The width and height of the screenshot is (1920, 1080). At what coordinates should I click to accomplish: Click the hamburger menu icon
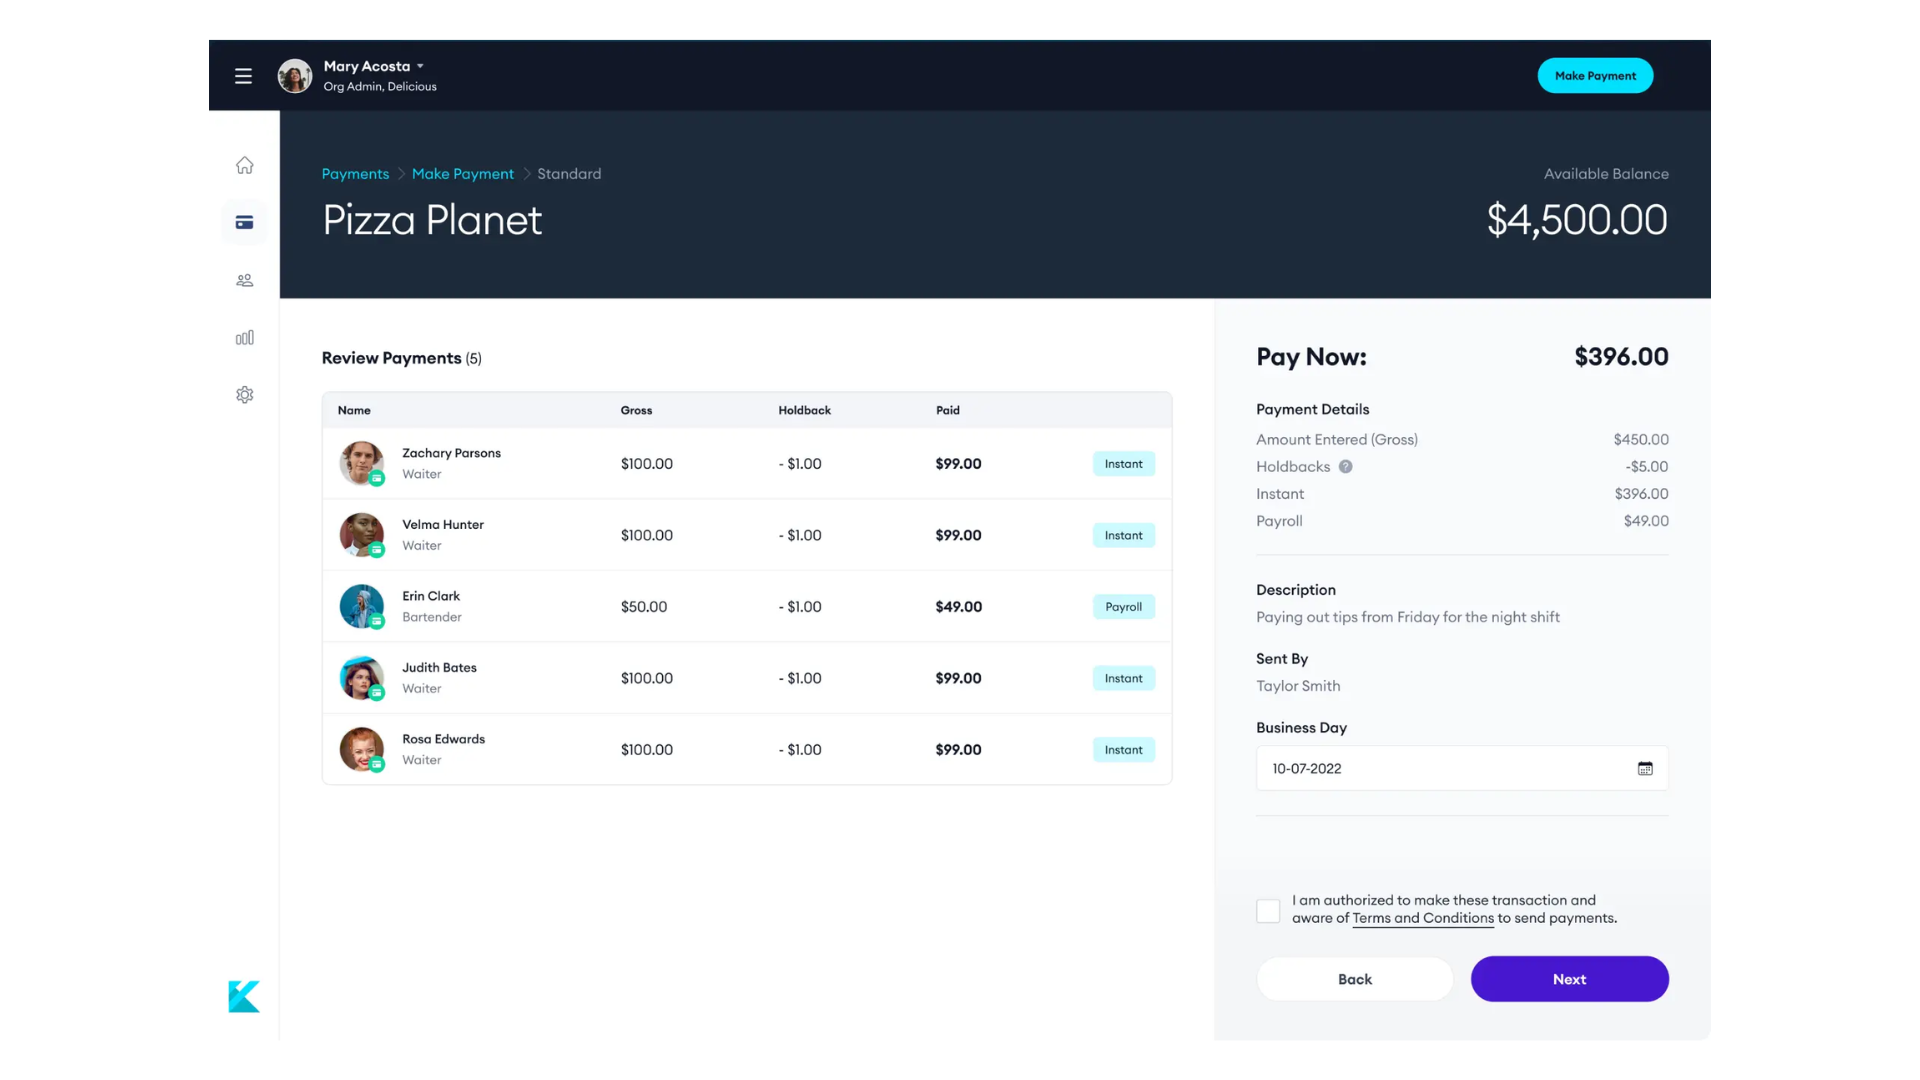point(243,75)
